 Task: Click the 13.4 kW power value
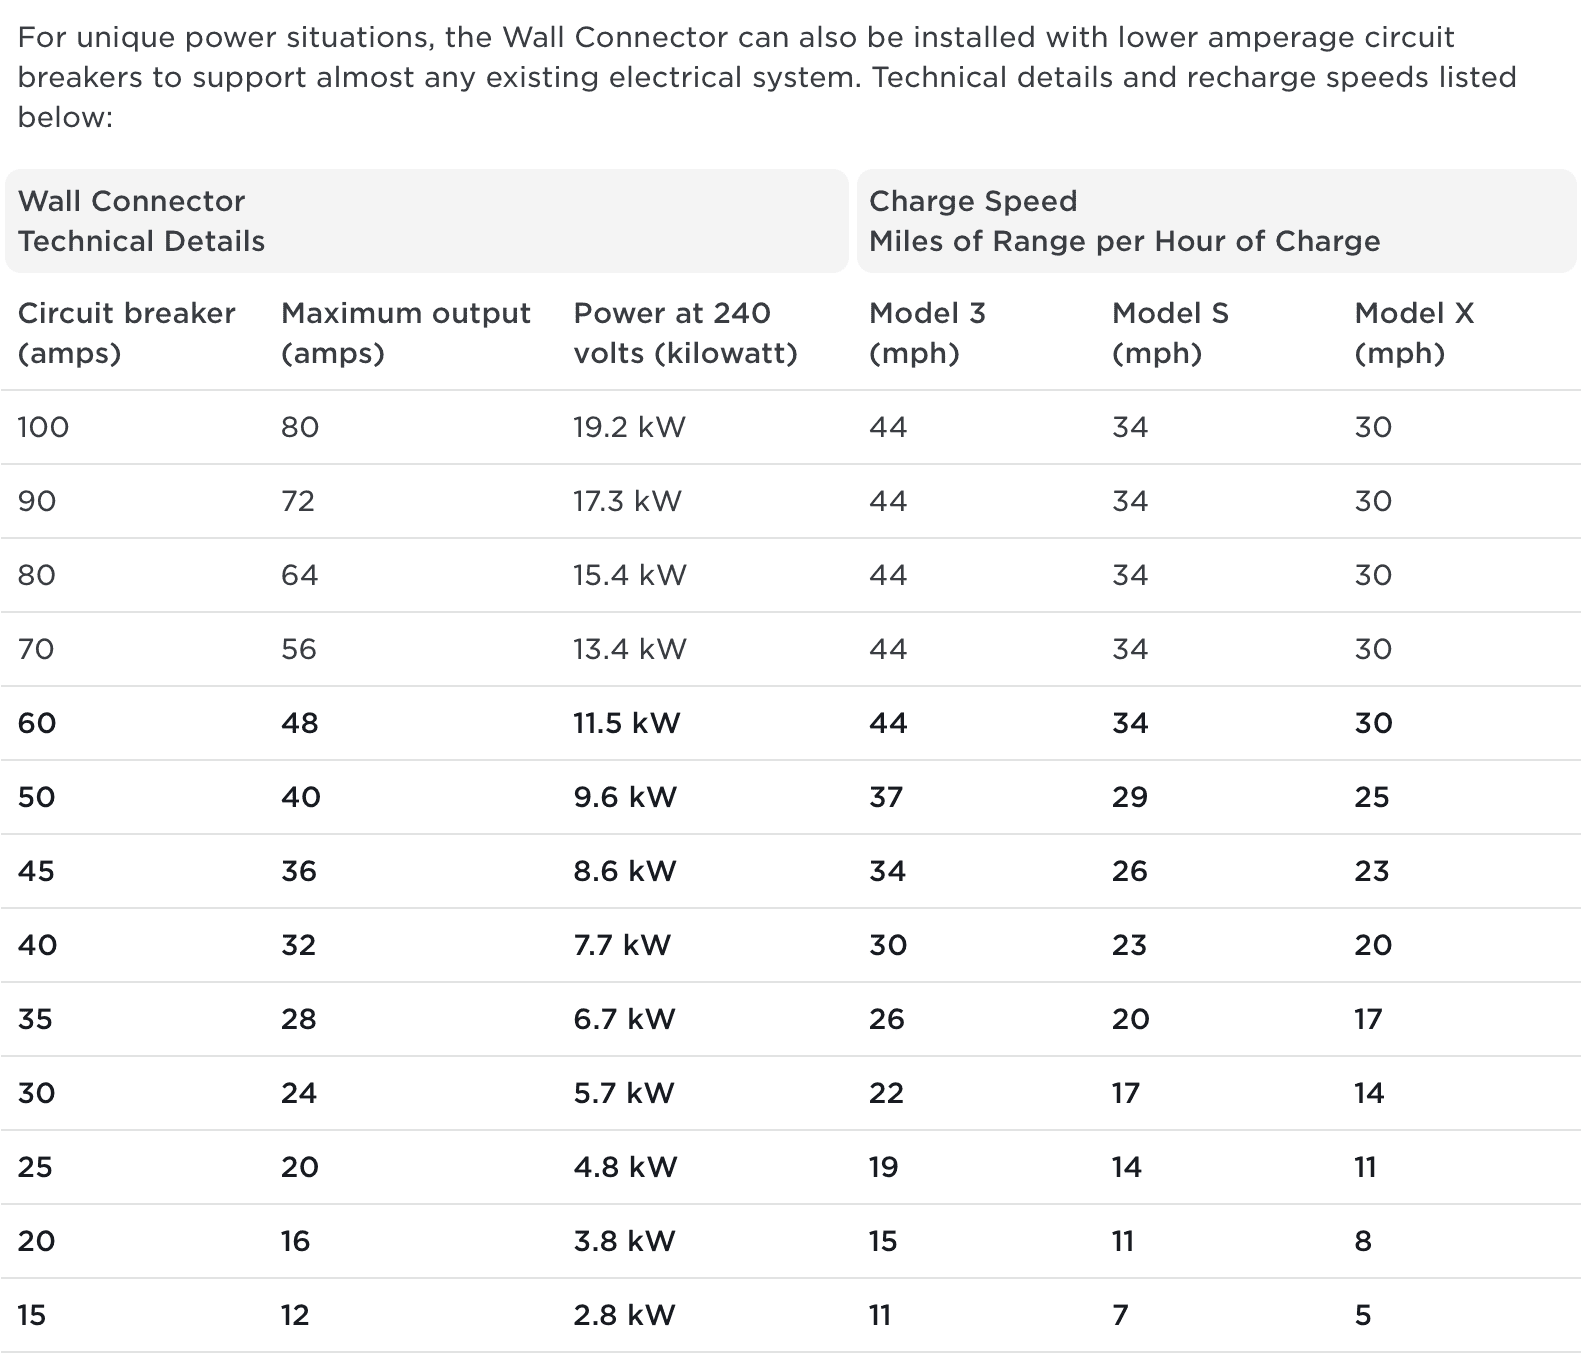[629, 649]
